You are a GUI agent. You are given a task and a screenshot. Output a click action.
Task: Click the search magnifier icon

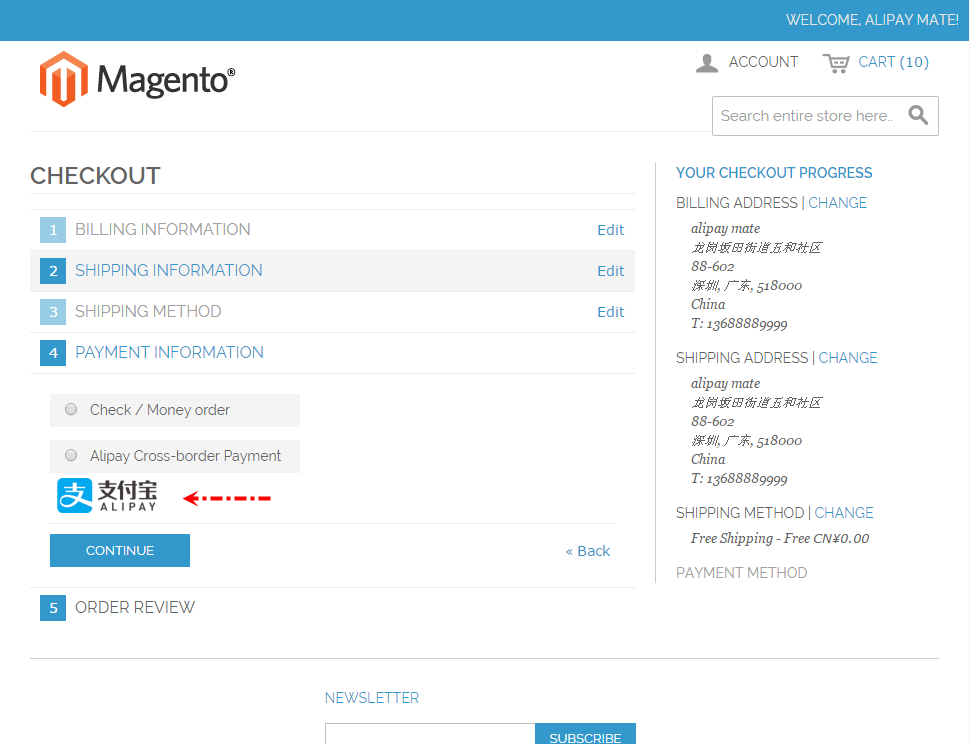(918, 115)
